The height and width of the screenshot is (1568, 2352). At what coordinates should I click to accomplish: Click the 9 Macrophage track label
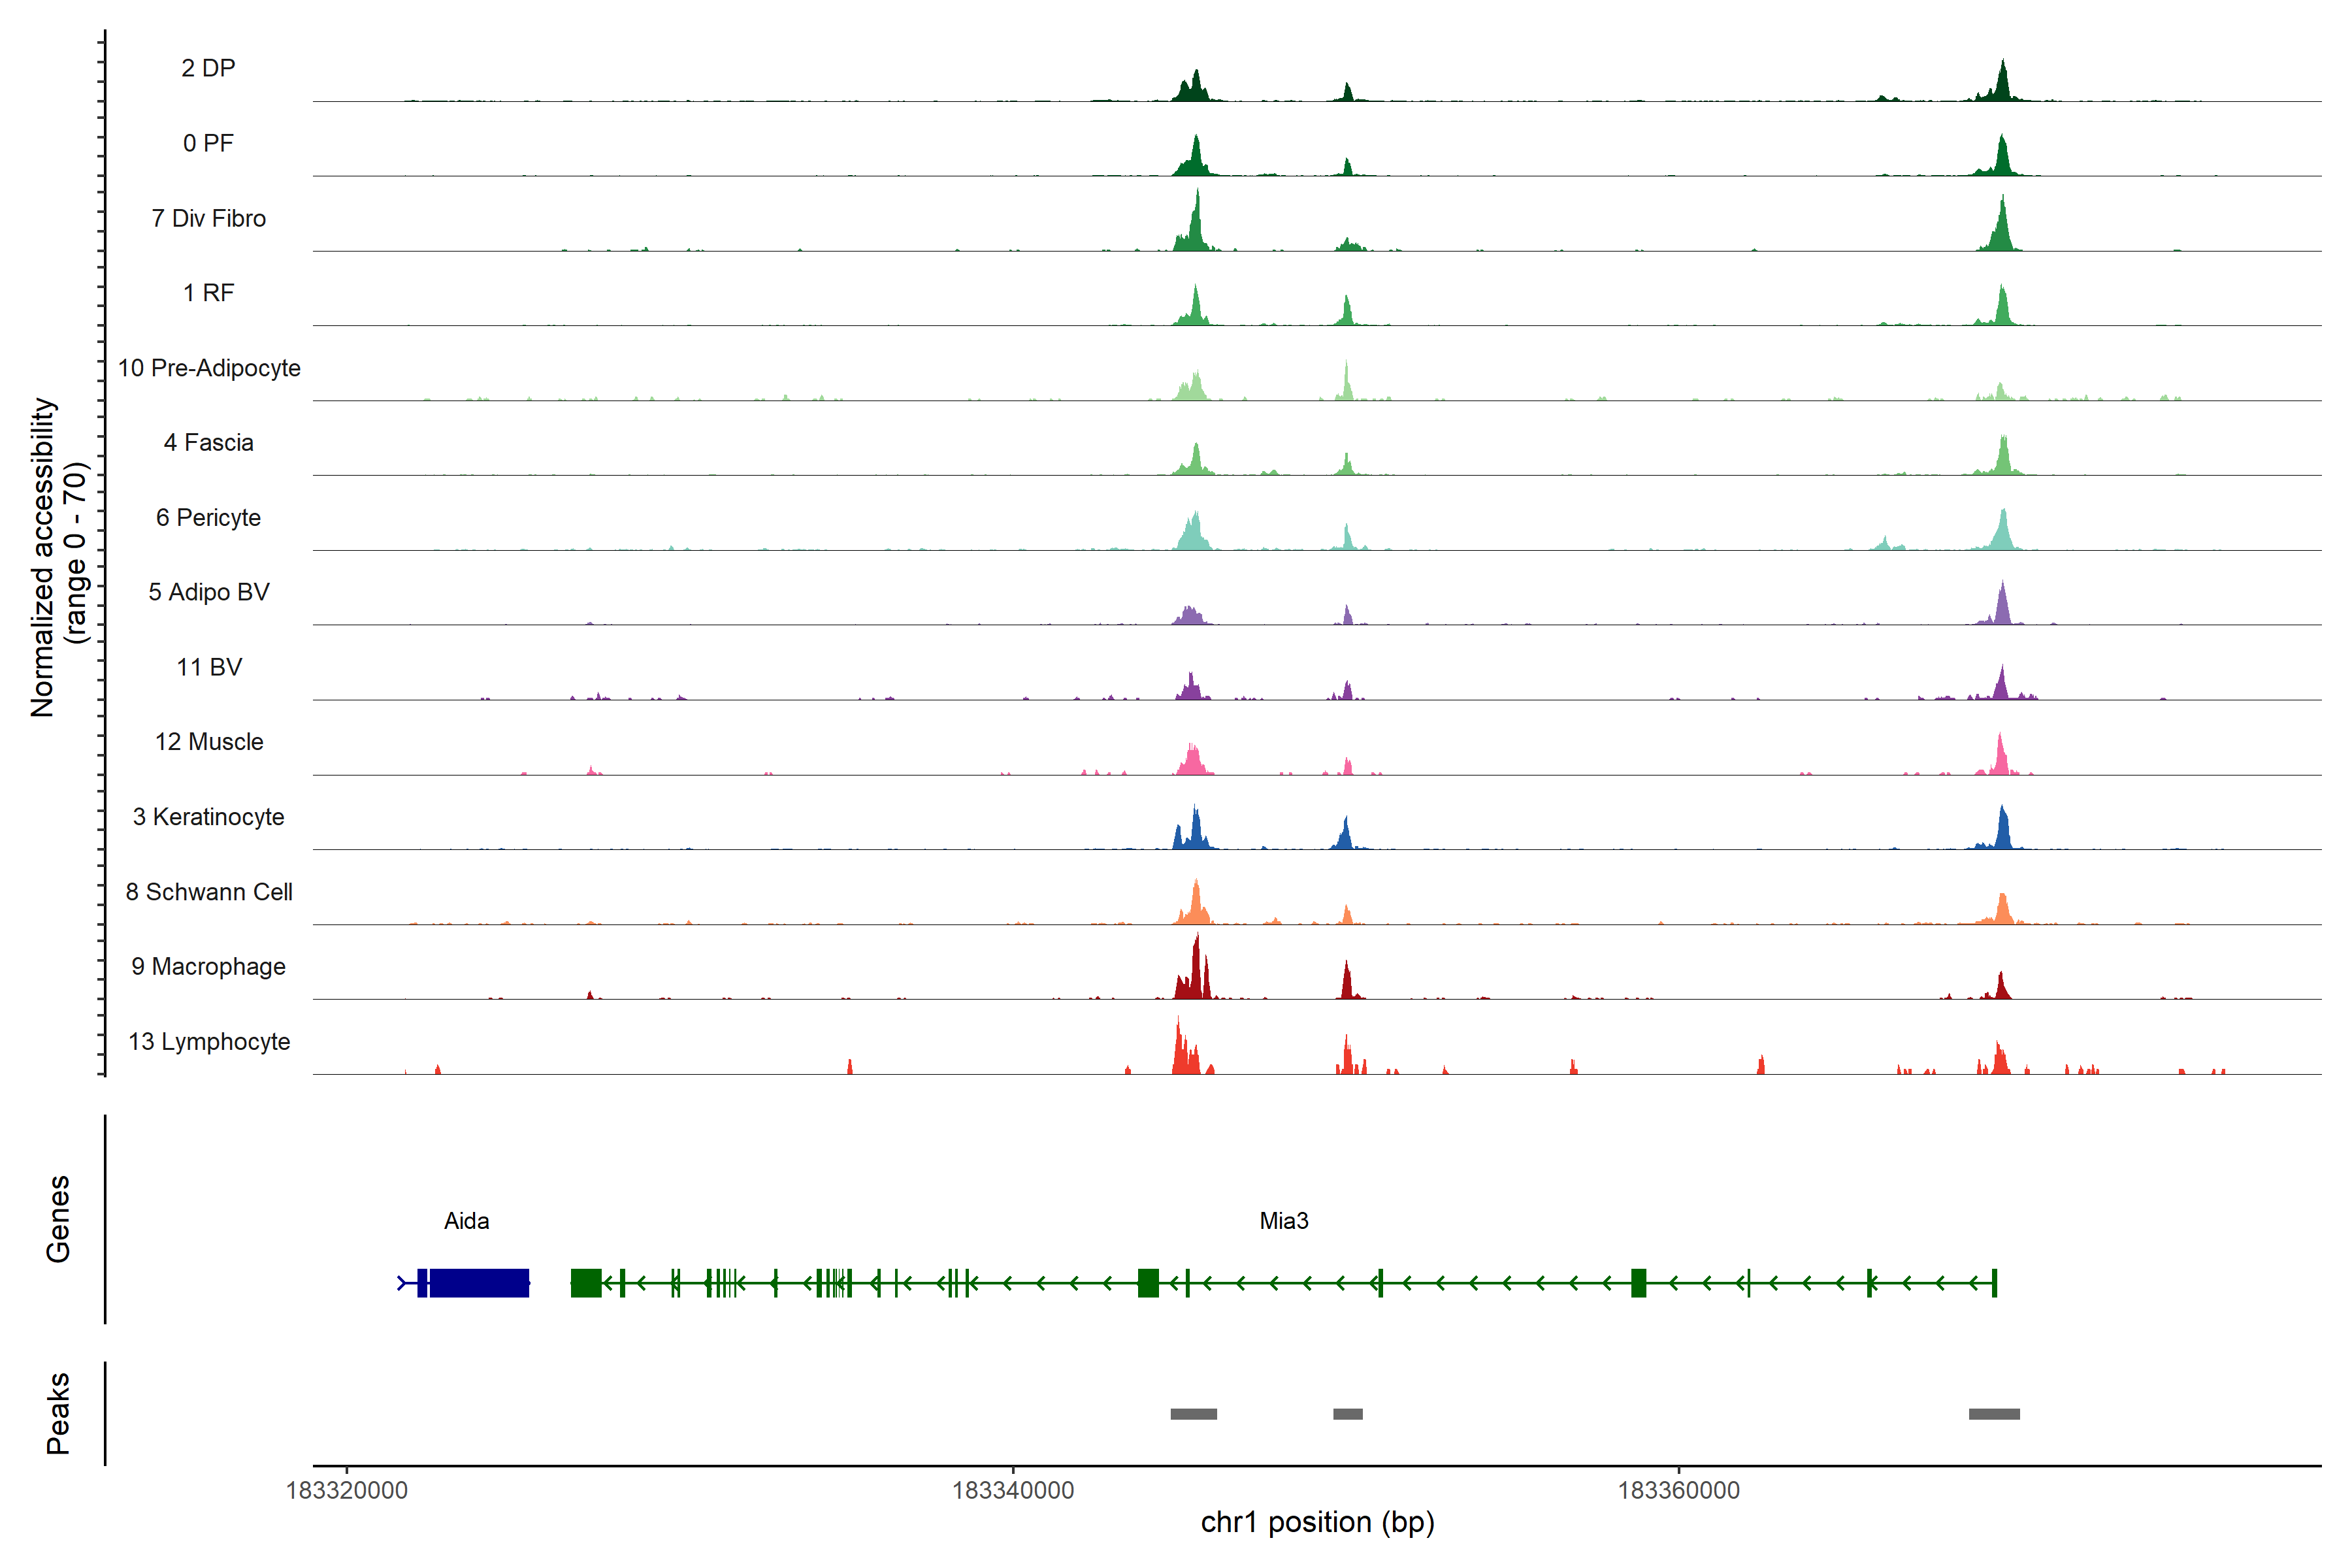click(208, 967)
